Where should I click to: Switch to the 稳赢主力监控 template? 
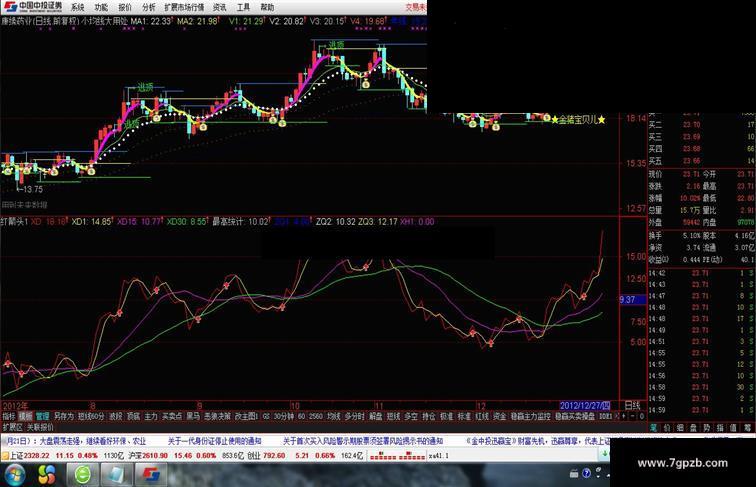(x=530, y=416)
